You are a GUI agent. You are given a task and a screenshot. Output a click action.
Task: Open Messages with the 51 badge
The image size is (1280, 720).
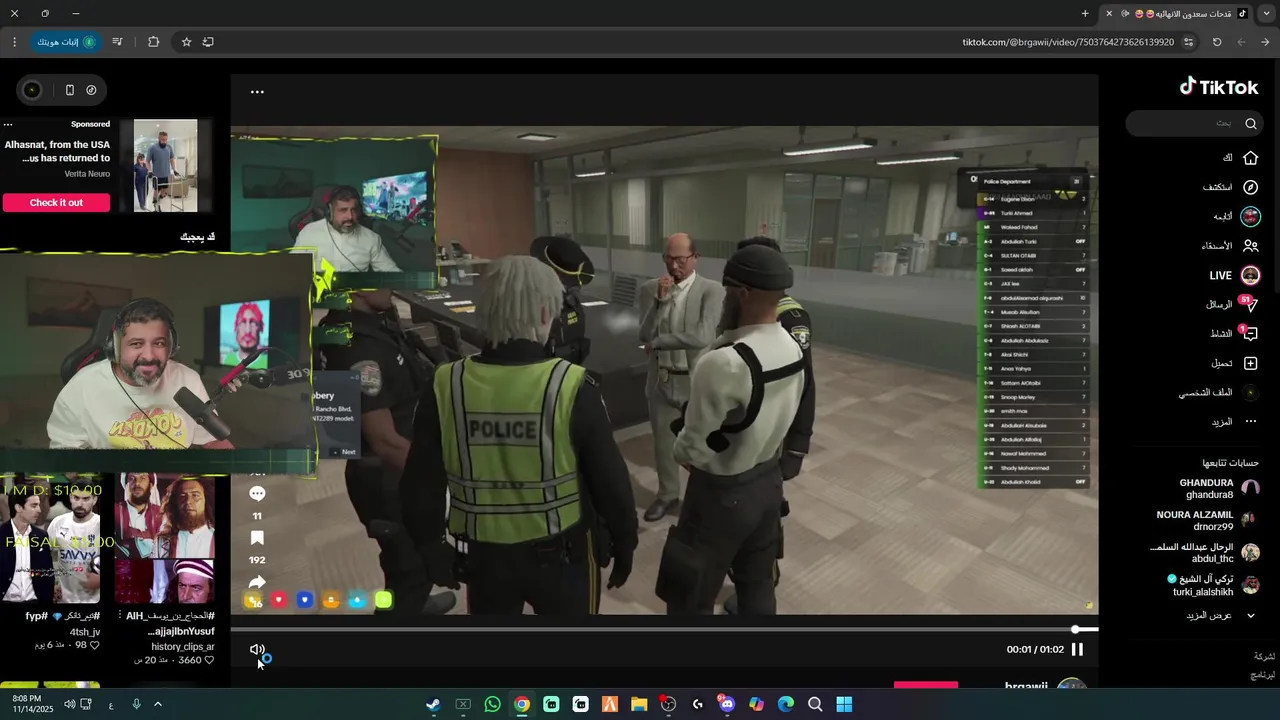tap(1232, 304)
